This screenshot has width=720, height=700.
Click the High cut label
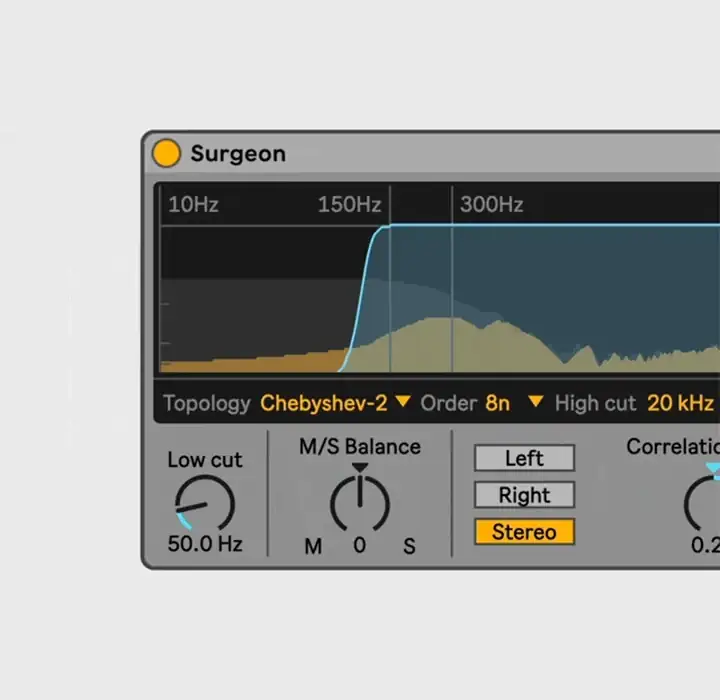click(595, 403)
